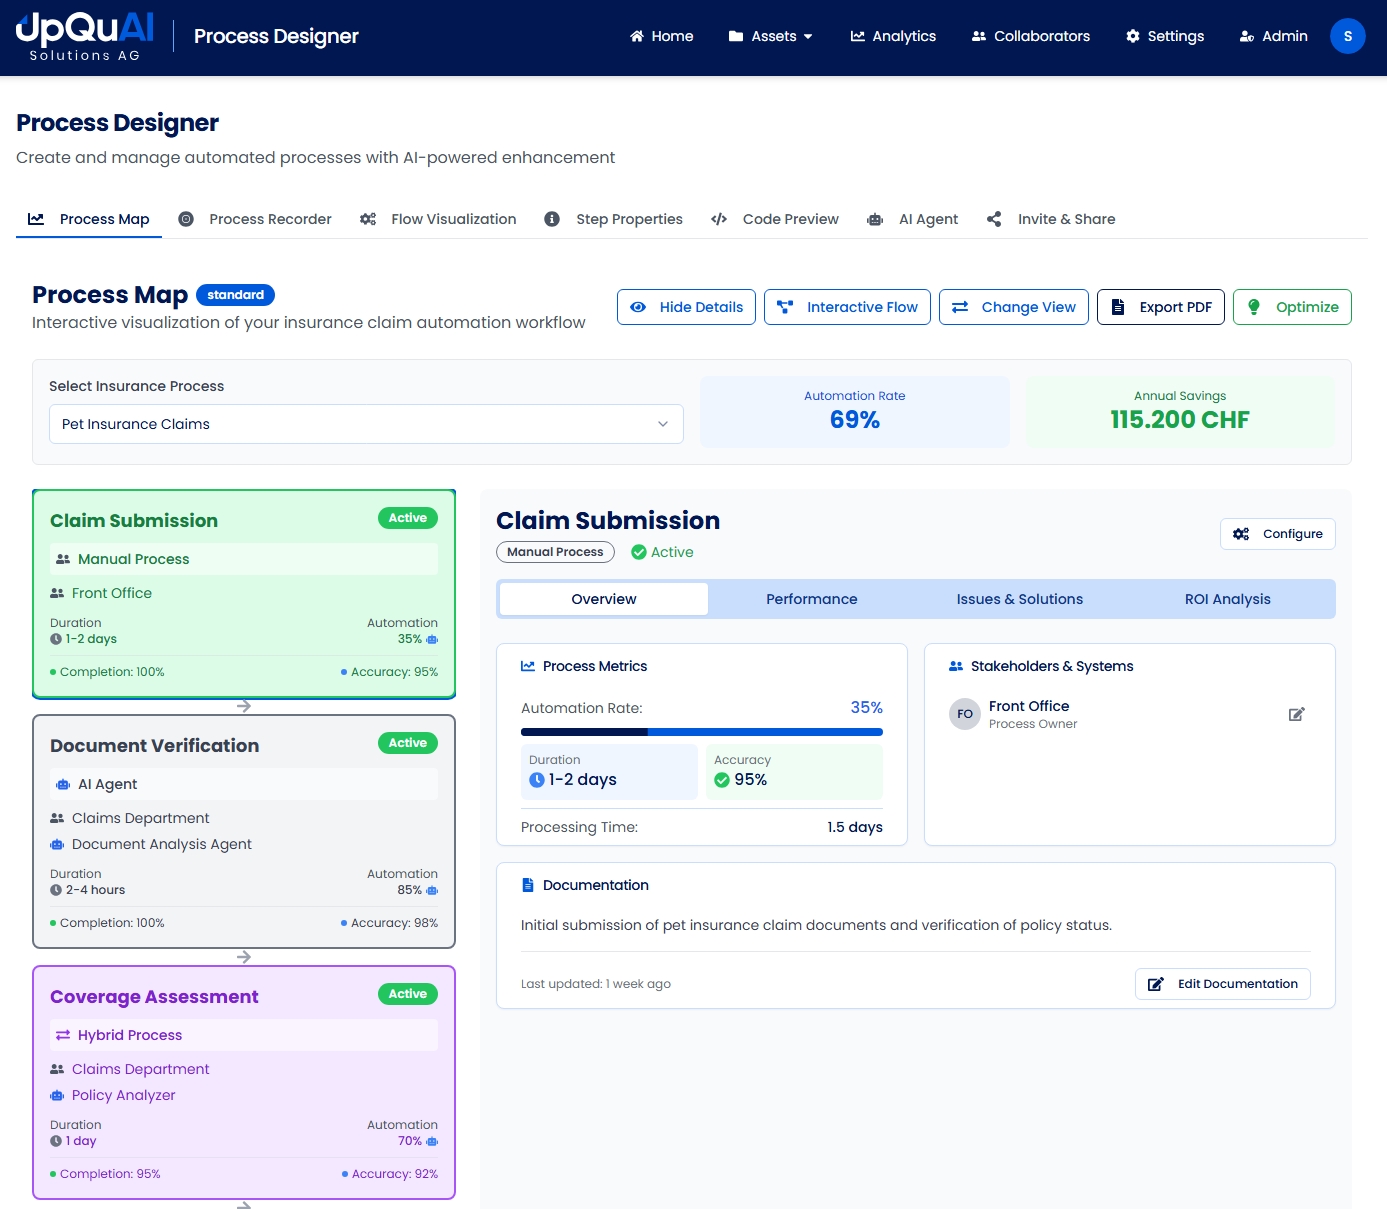Open Code Preview via its code icon

point(719,218)
